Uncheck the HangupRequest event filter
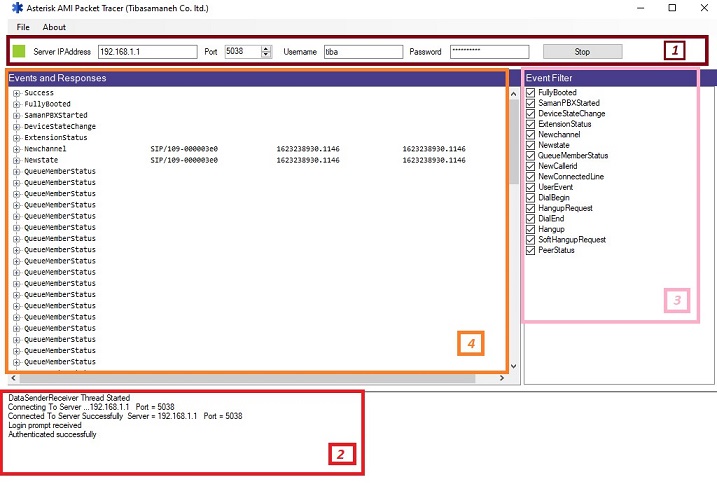Image resolution: width=717 pixels, height=503 pixels. pos(531,208)
